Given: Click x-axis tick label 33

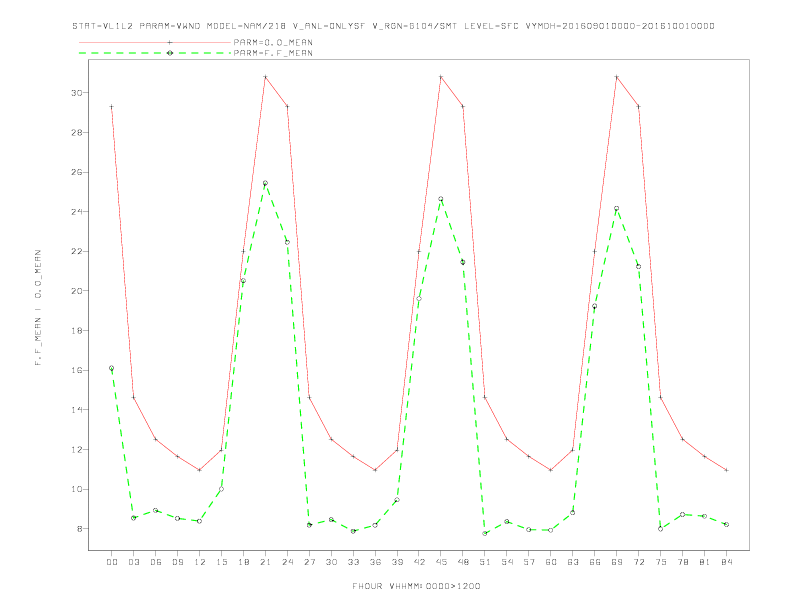Looking at the screenshot, I should point(353,562).
